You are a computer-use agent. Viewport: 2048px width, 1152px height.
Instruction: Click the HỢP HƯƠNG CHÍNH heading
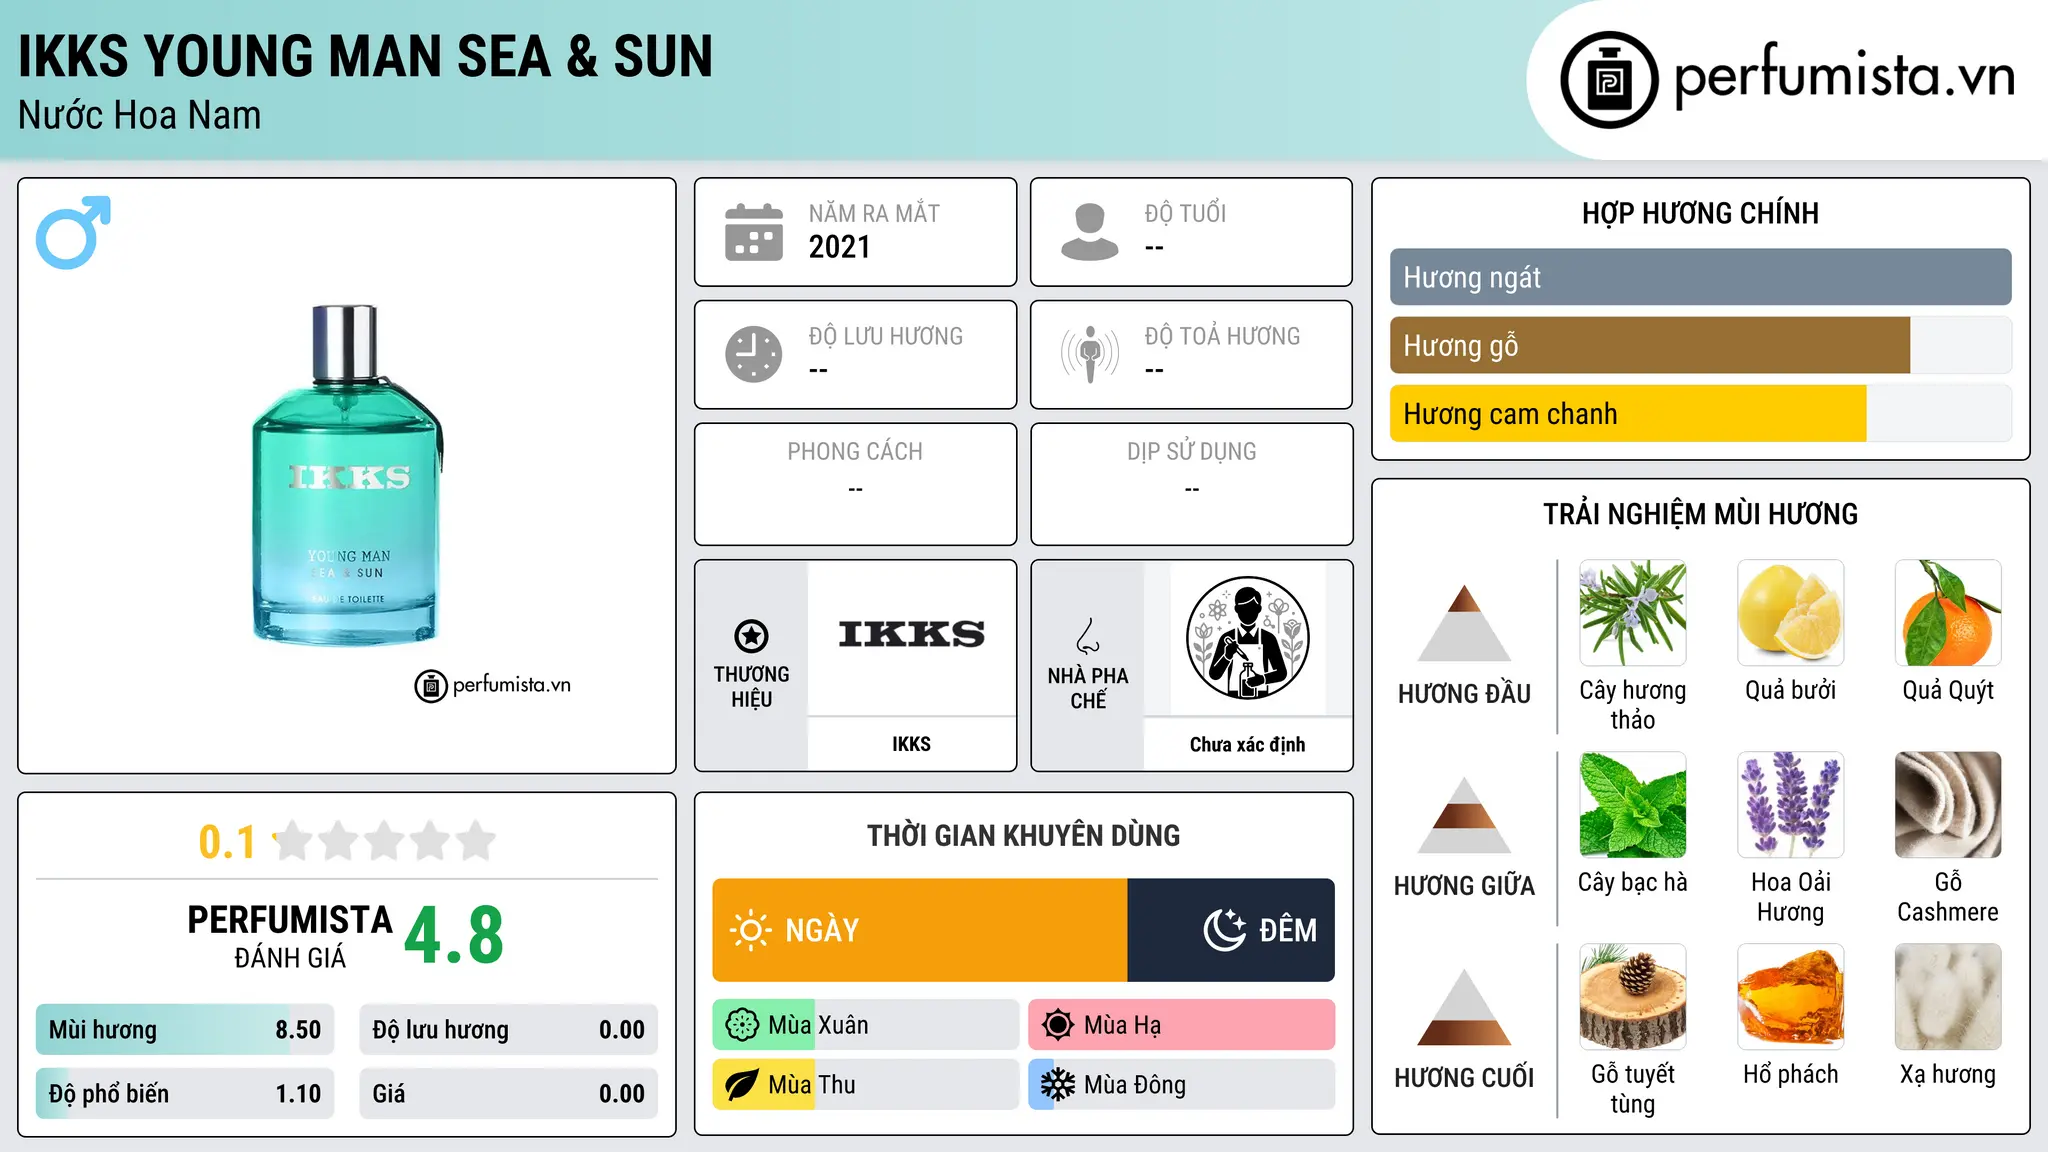(1700, 213)
